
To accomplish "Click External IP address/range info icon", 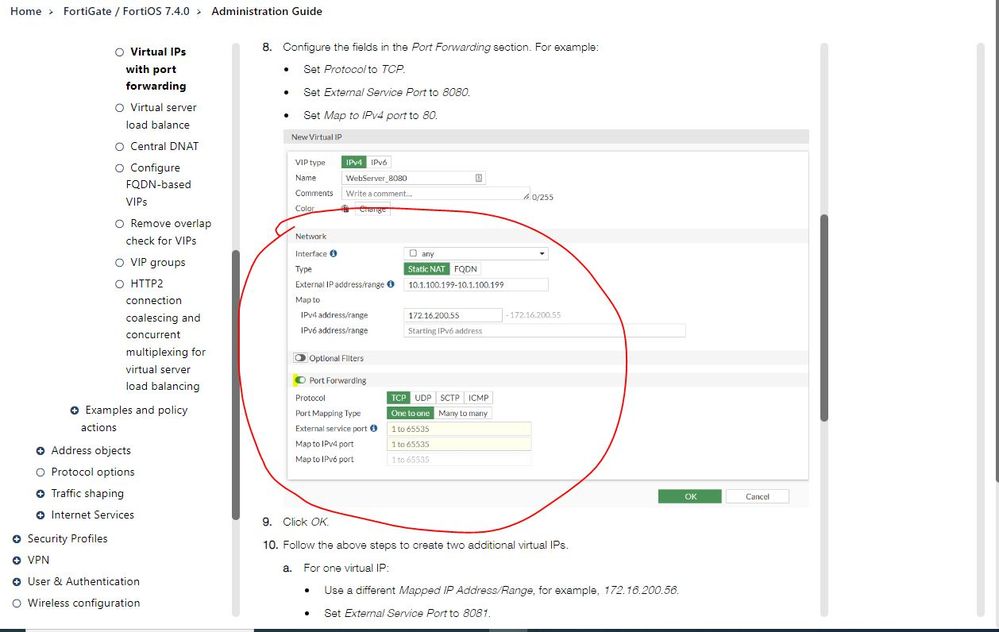I will (391, 285).
